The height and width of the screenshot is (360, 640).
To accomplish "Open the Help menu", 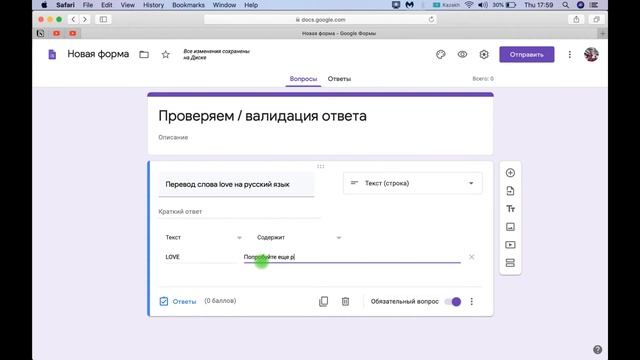I will (251, 5).
